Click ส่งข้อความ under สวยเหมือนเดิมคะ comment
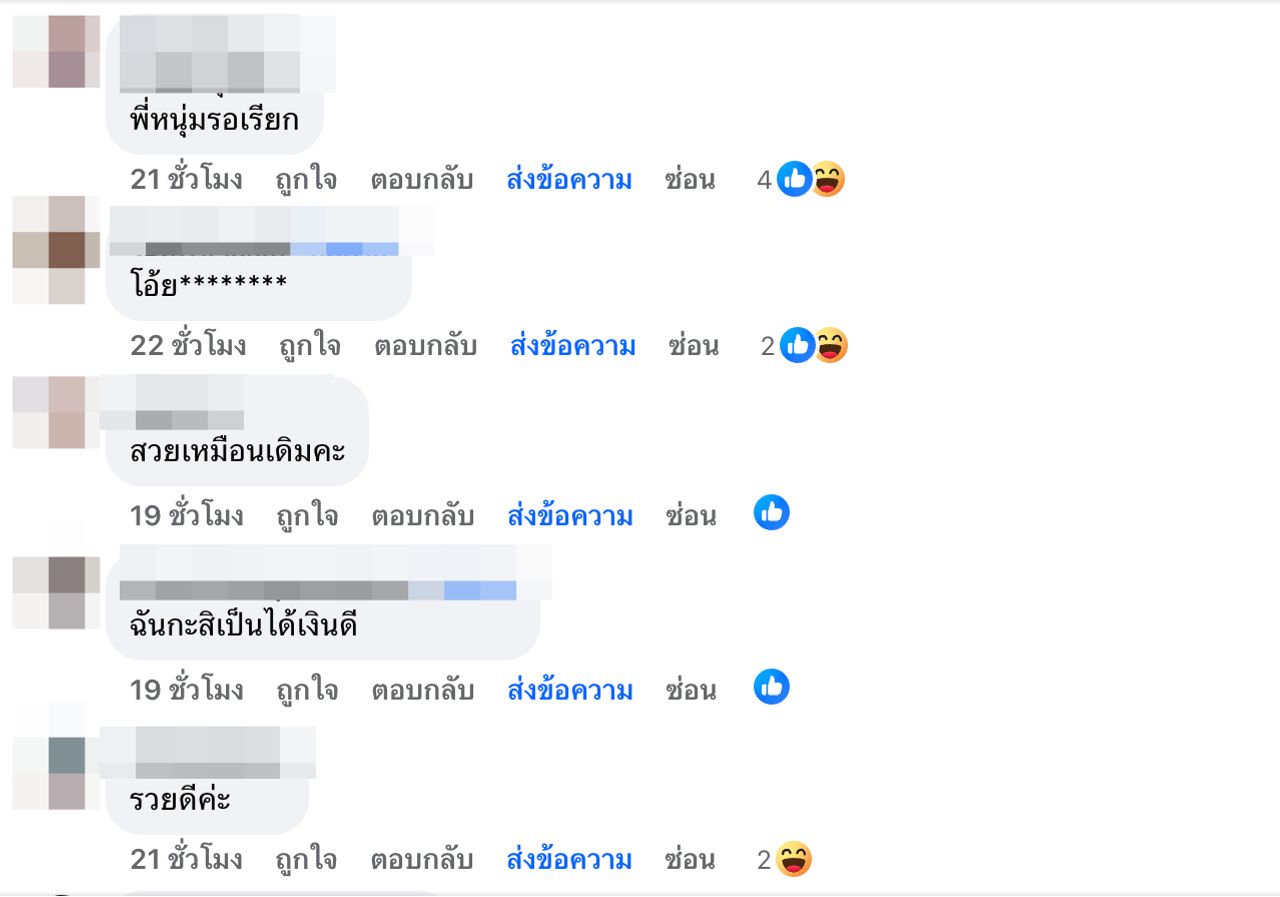 [570, 516]
